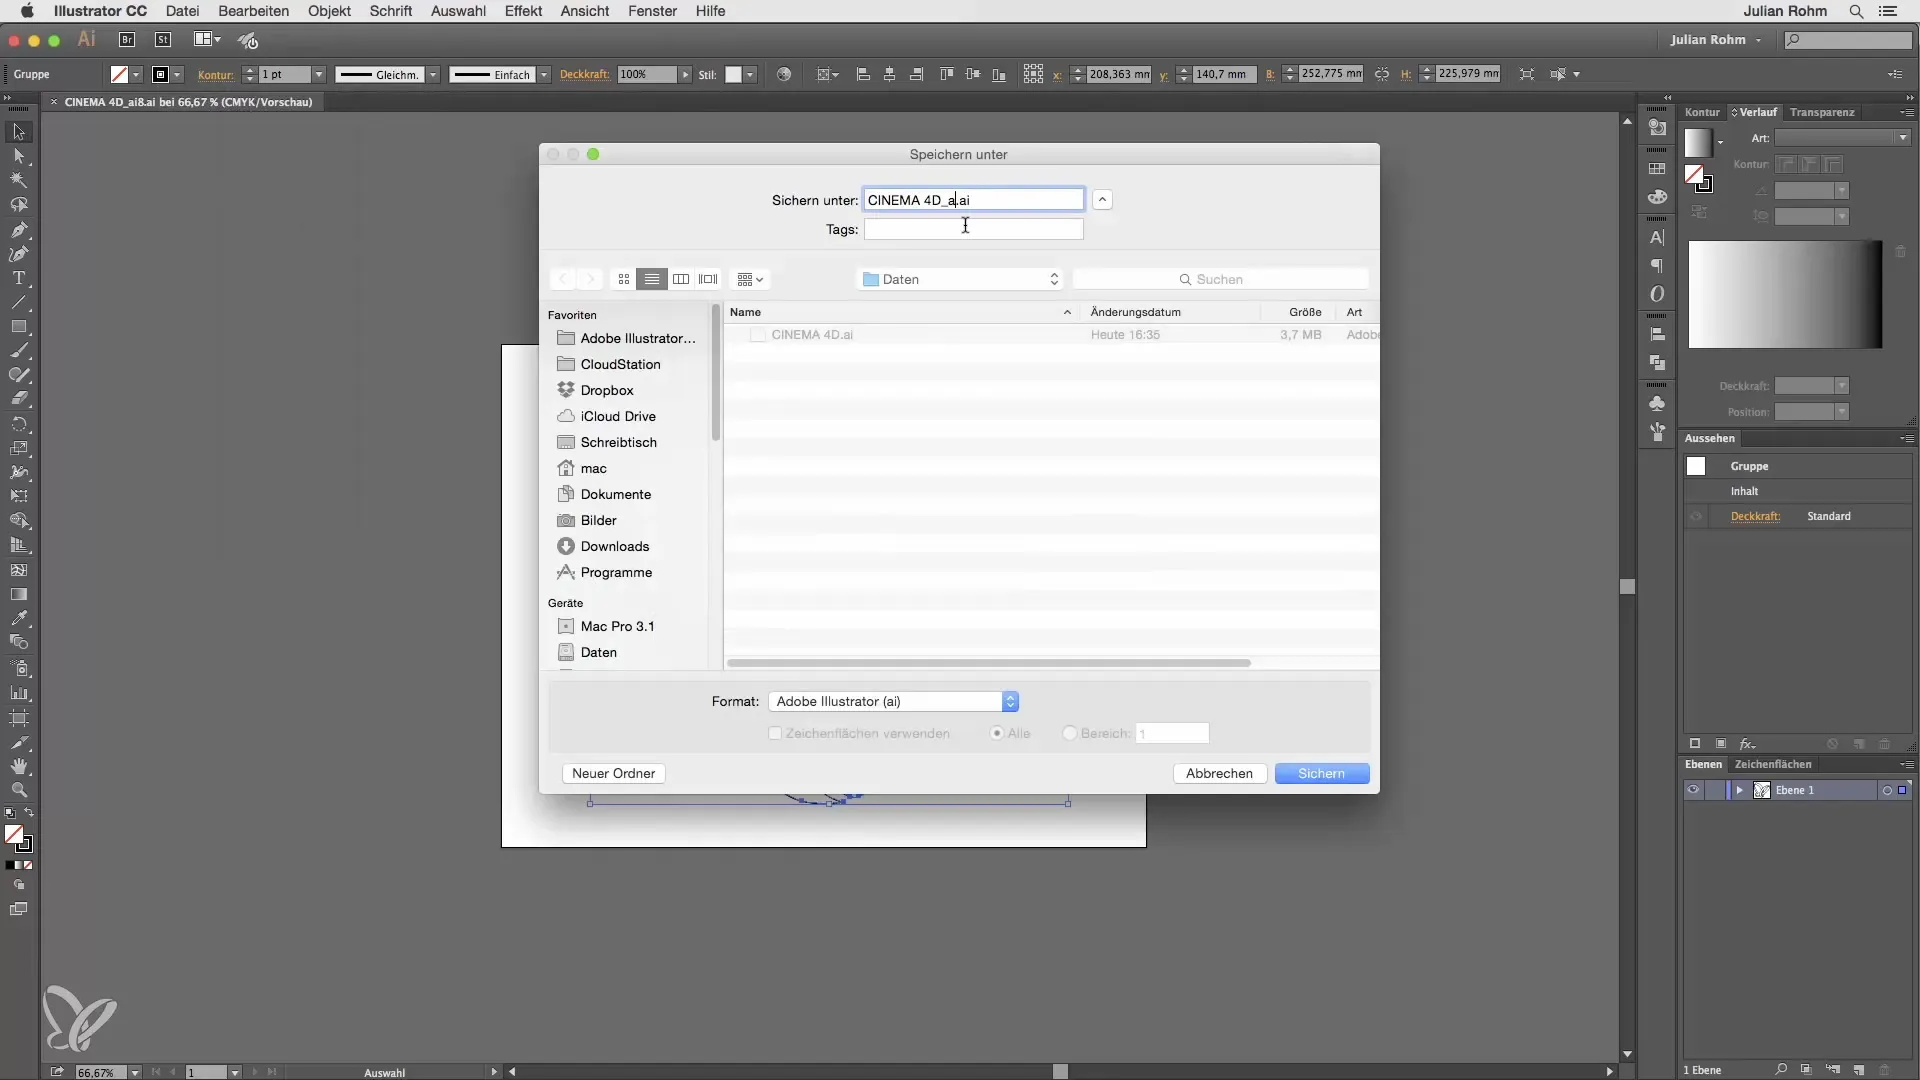Select the Pen tool in toolbox

click(x=18, y=230)
